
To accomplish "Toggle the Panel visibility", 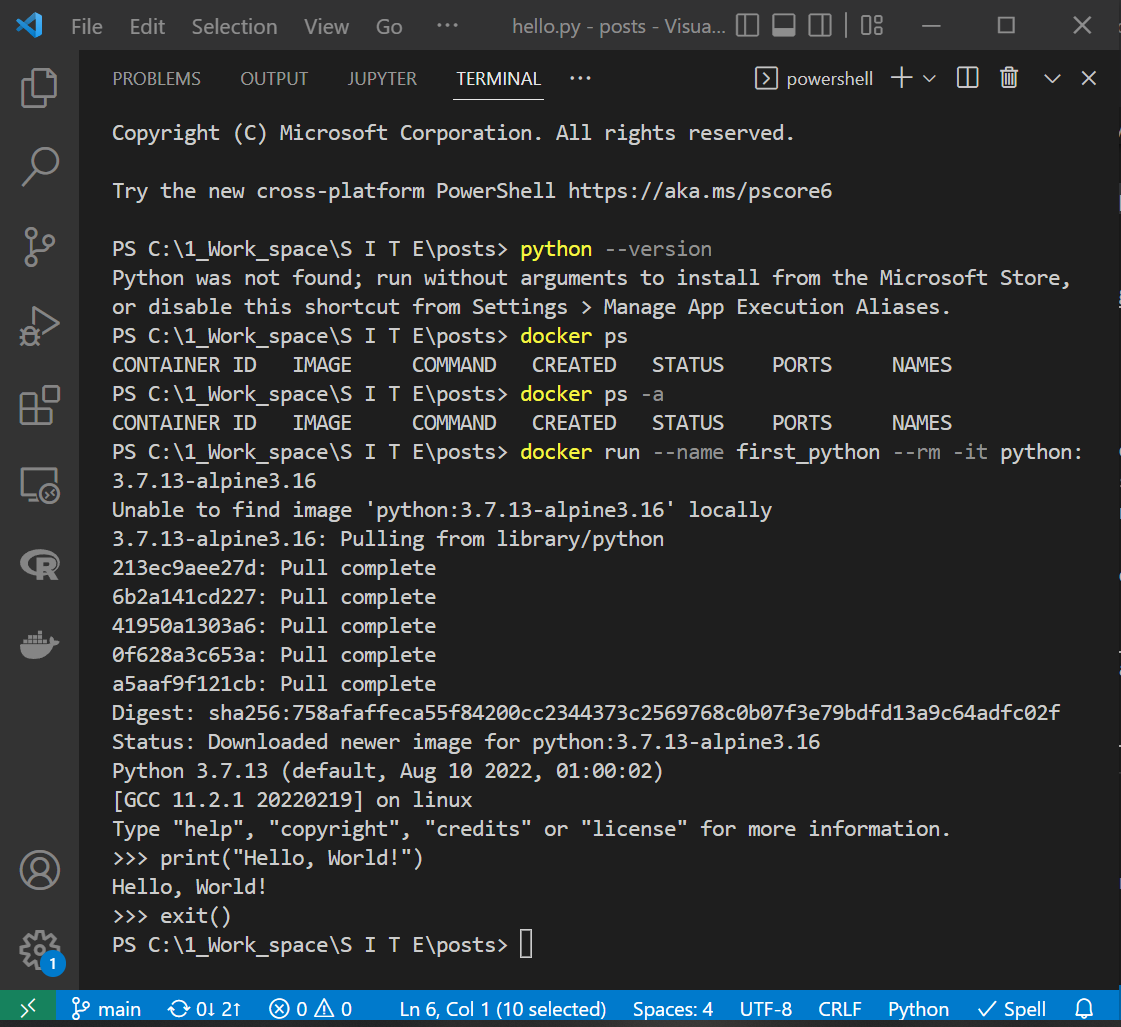I will [783, 26].
